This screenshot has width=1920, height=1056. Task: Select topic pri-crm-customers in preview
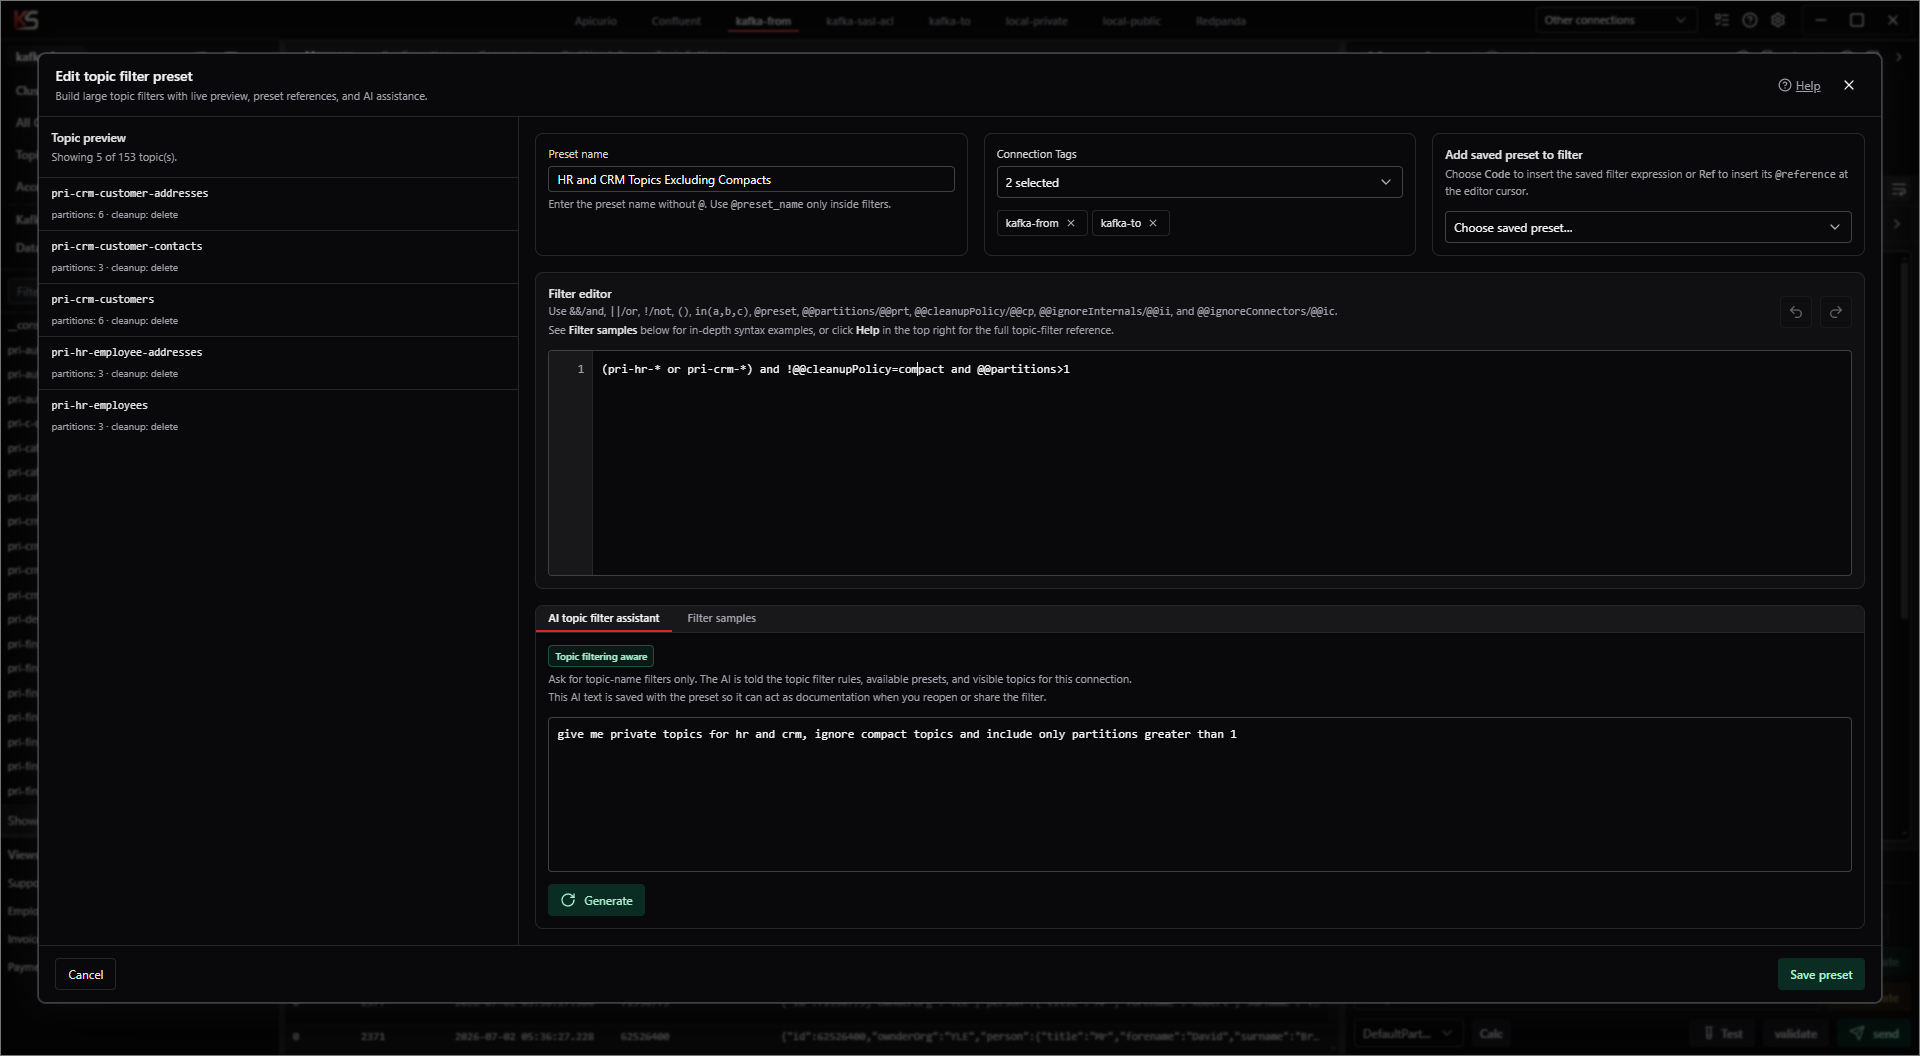point(278,309)
